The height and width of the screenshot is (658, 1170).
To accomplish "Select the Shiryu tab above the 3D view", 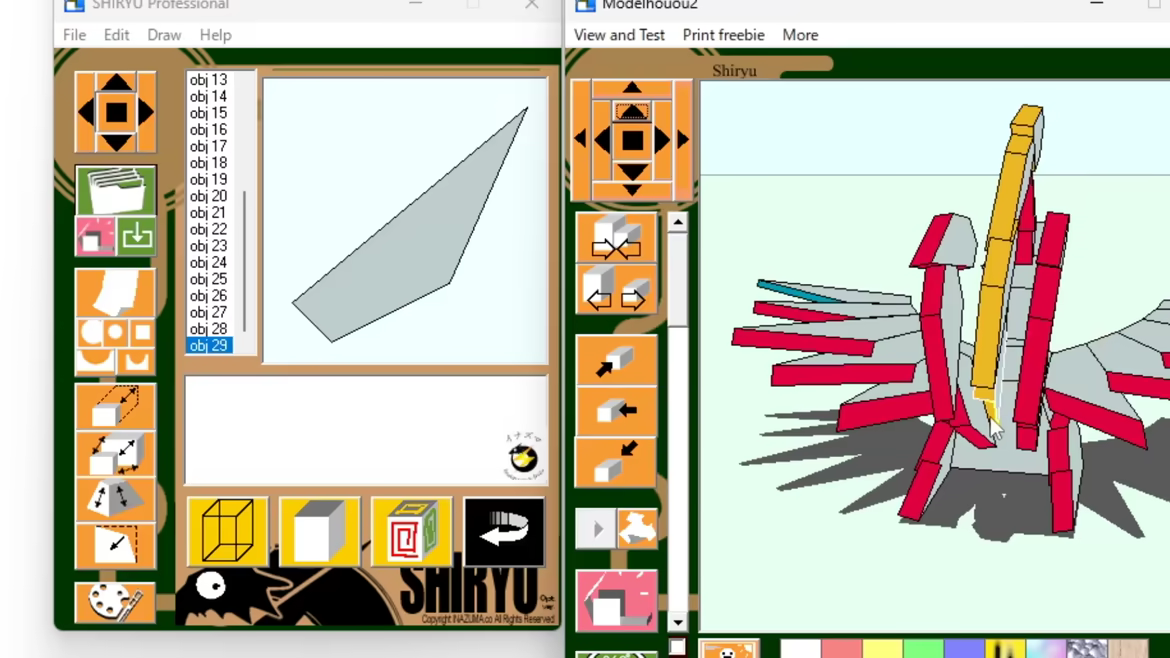I will click(x=734, y=71).
